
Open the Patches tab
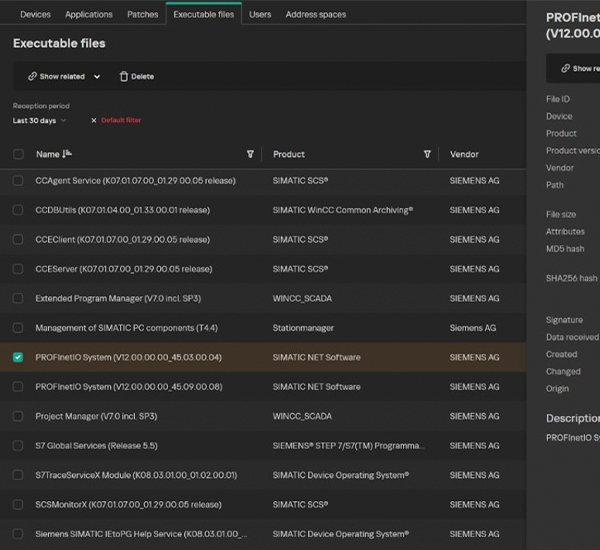tap(143, 15)
